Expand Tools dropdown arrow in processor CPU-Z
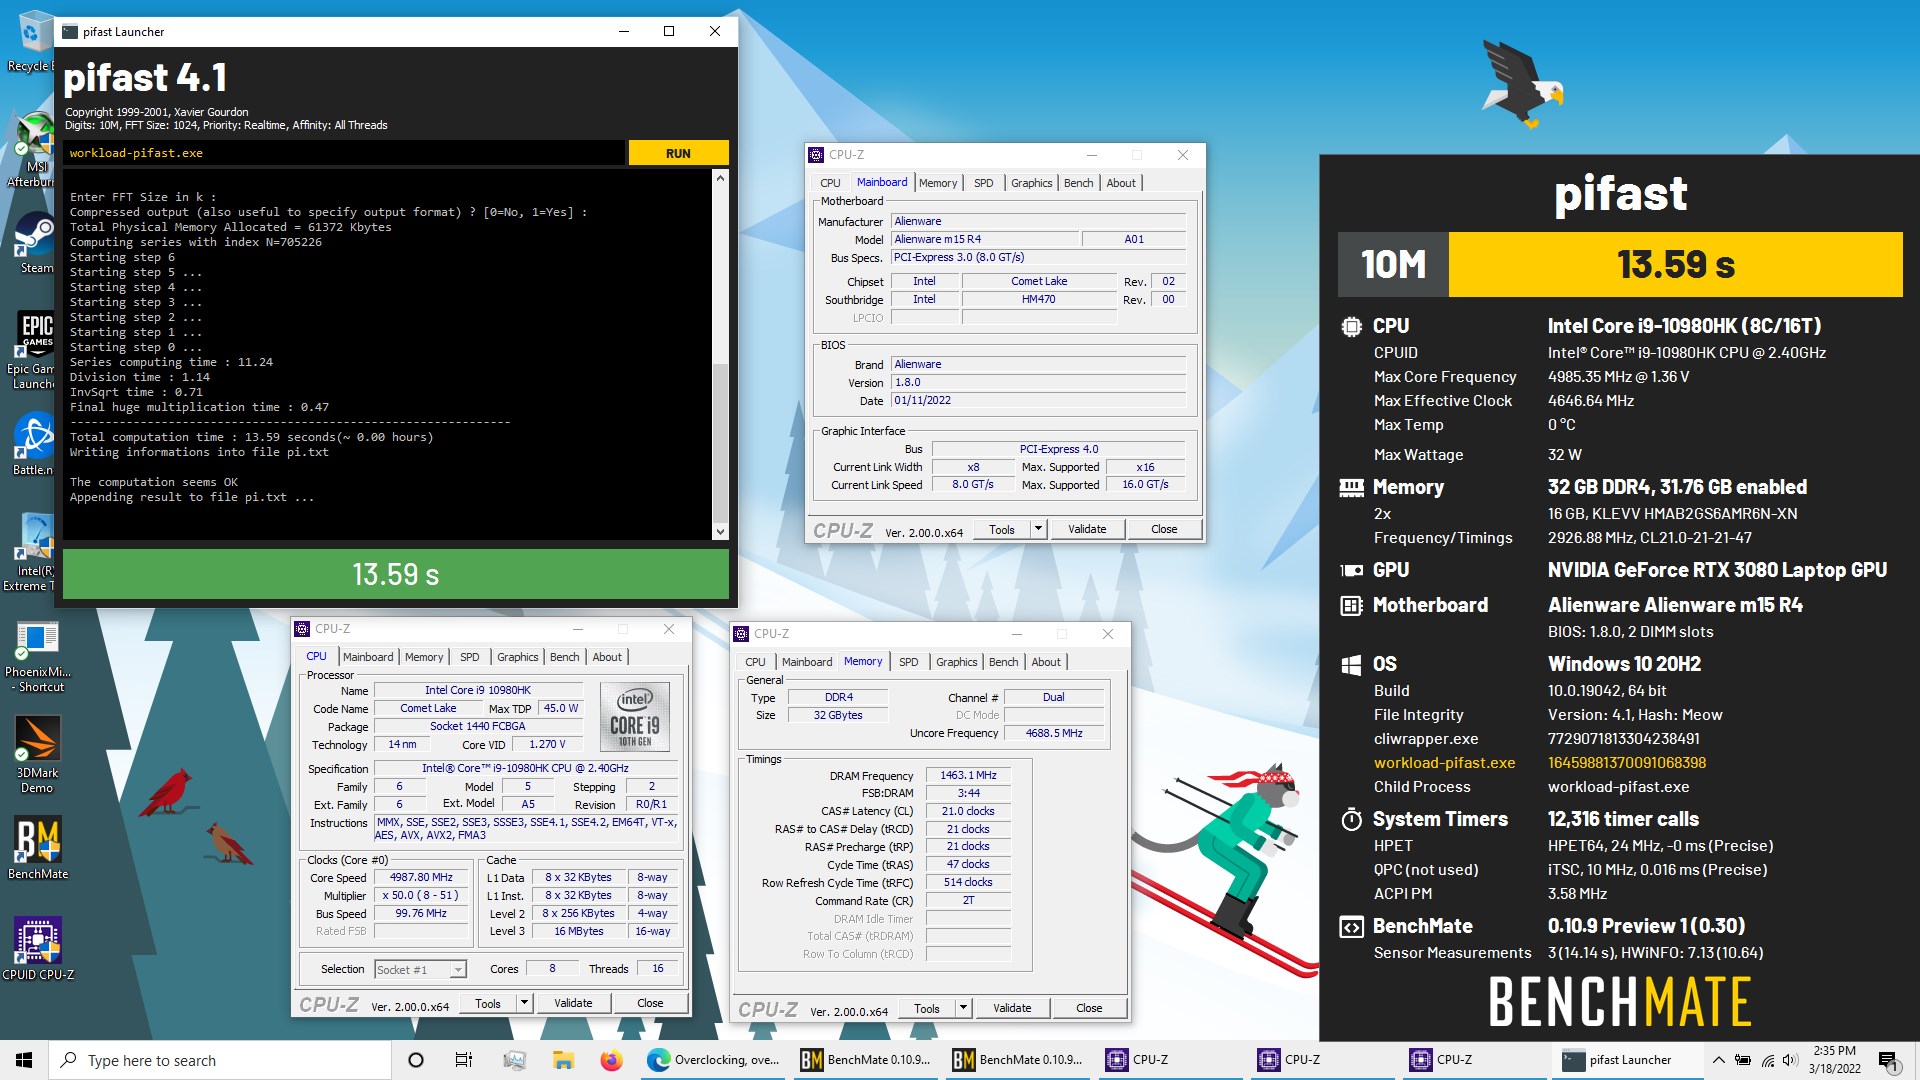The image size is (1920, 1080). click(524, 1003)
